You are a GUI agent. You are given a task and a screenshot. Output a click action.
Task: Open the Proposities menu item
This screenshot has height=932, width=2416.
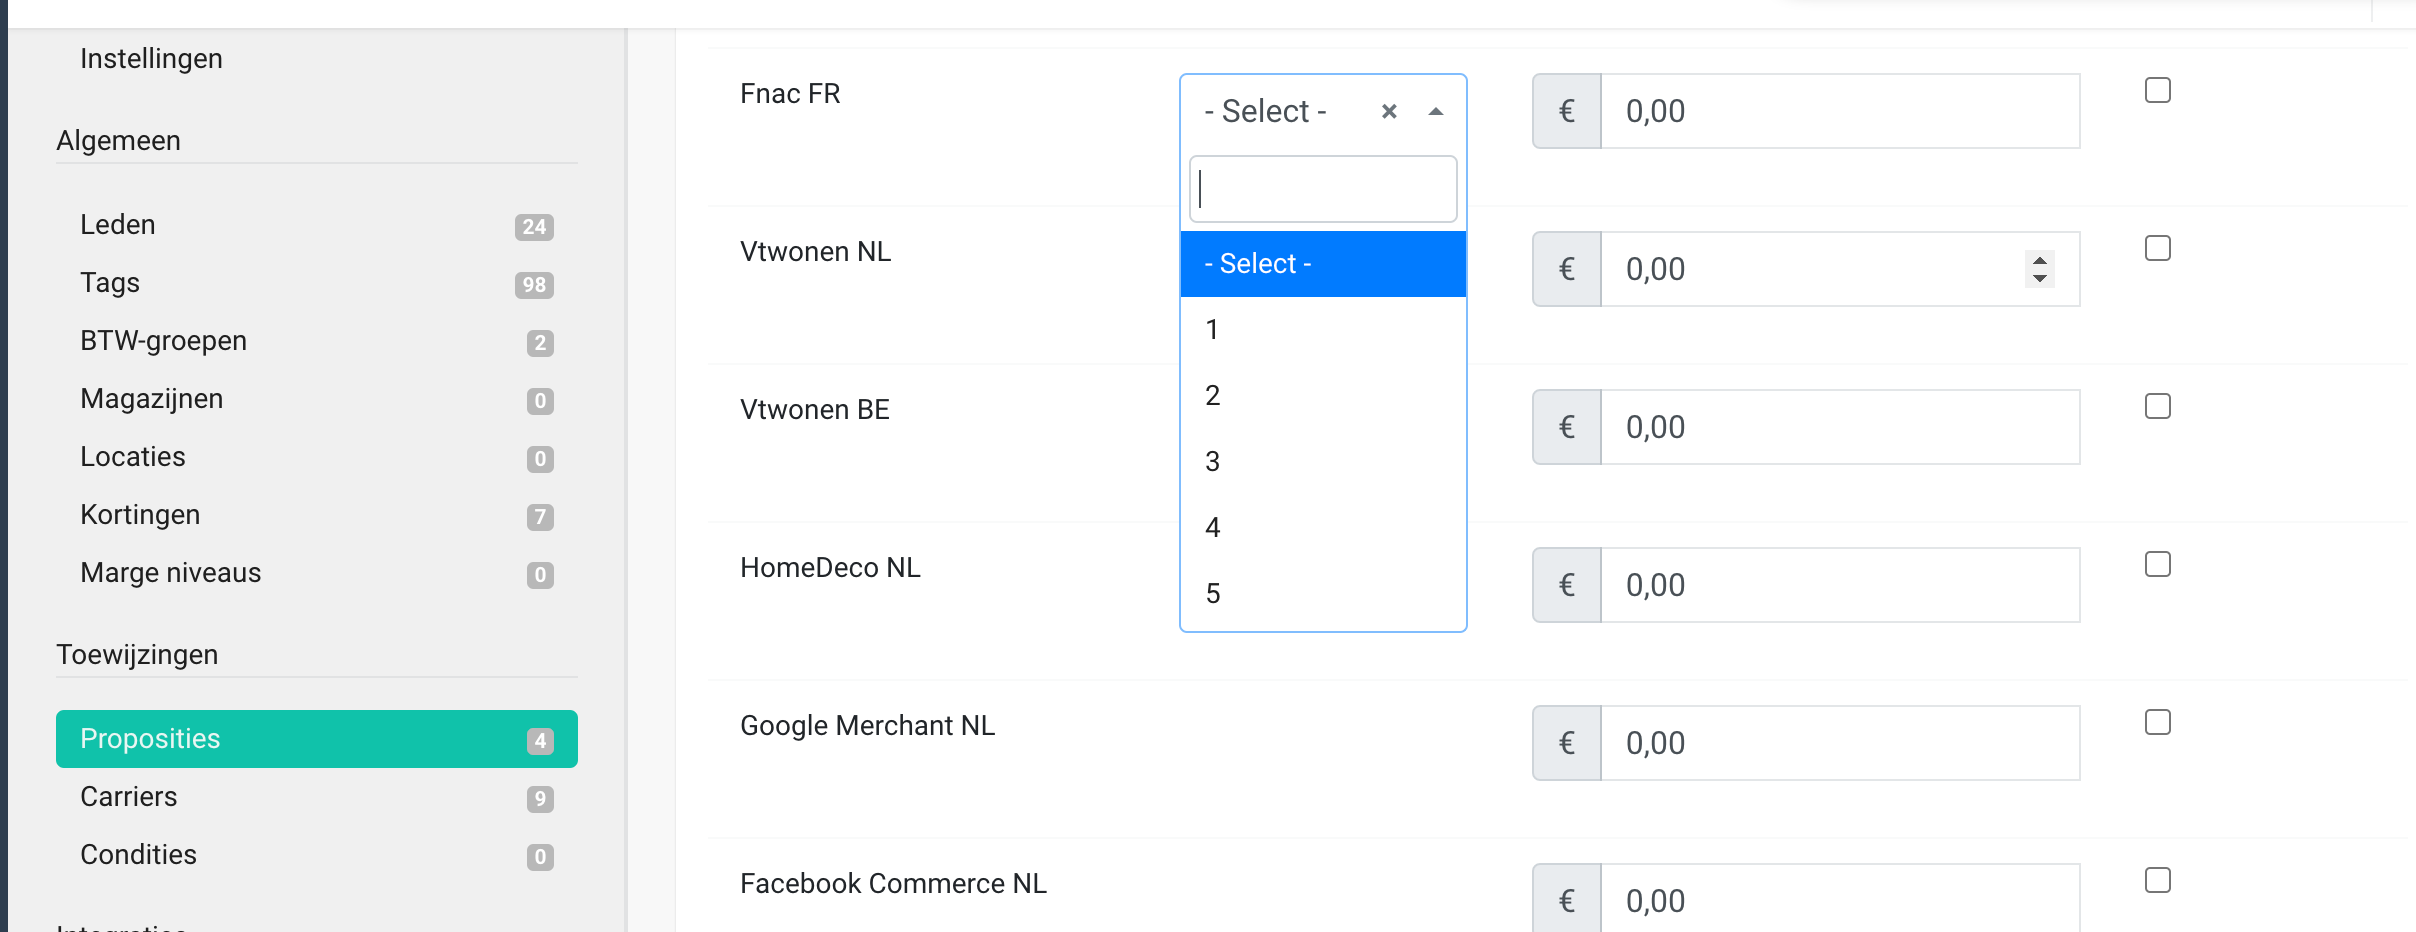click(316, 739)
